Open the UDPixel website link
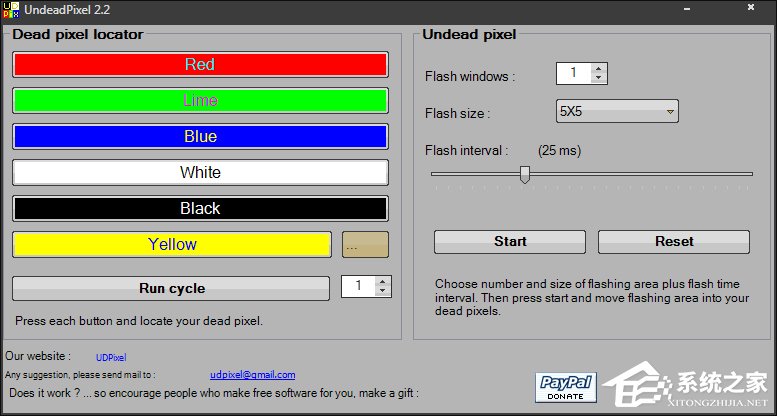This screenshot has height=416, width=777. (x=111, y=357)
